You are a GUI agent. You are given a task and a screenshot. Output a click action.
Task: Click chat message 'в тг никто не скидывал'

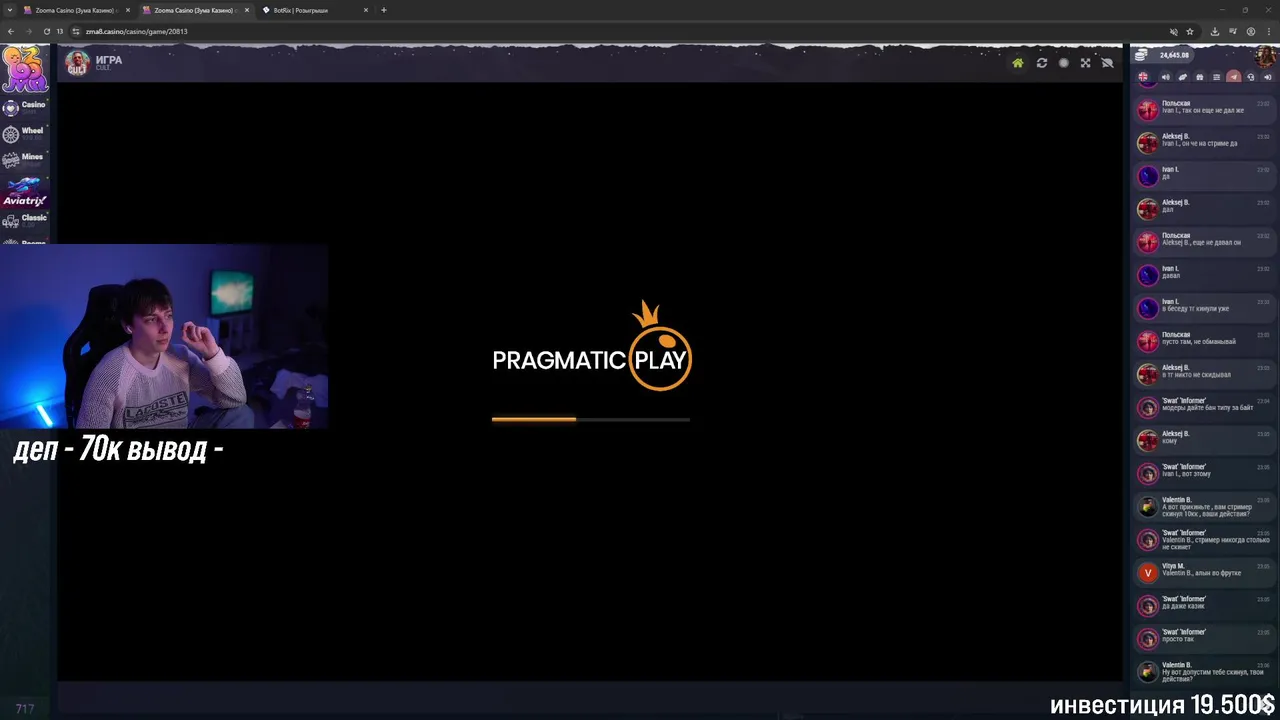1196,375
